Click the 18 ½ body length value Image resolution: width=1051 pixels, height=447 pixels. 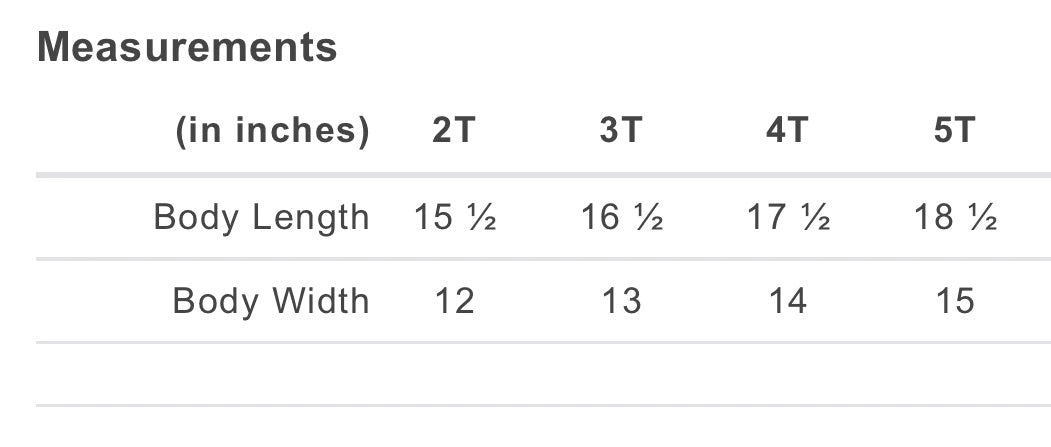click(956, 217)
